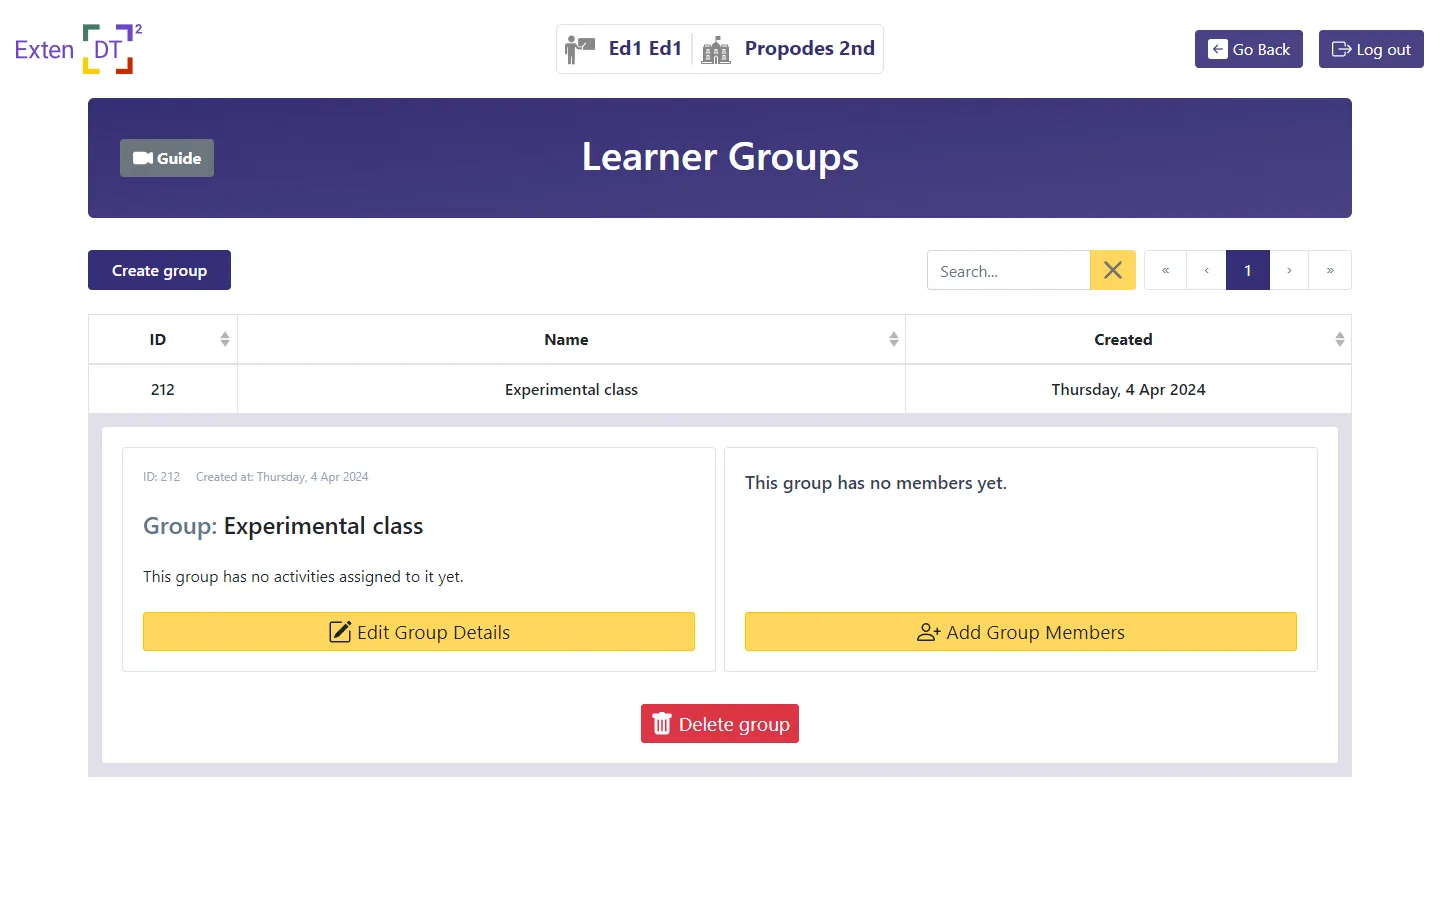Click the back arrow icon on Go Back

(x=1216, y=48)
